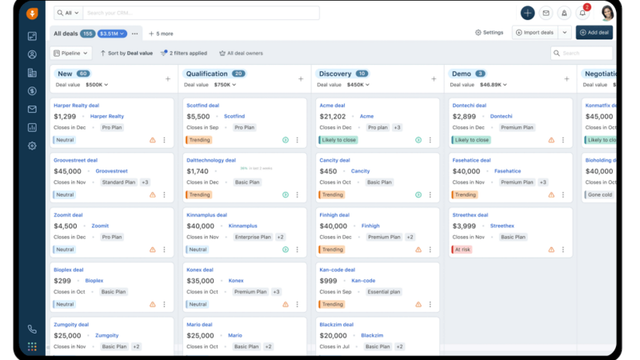Open the phone dialer icon
Screen dimensions: 640x360
tap(32, 329)
